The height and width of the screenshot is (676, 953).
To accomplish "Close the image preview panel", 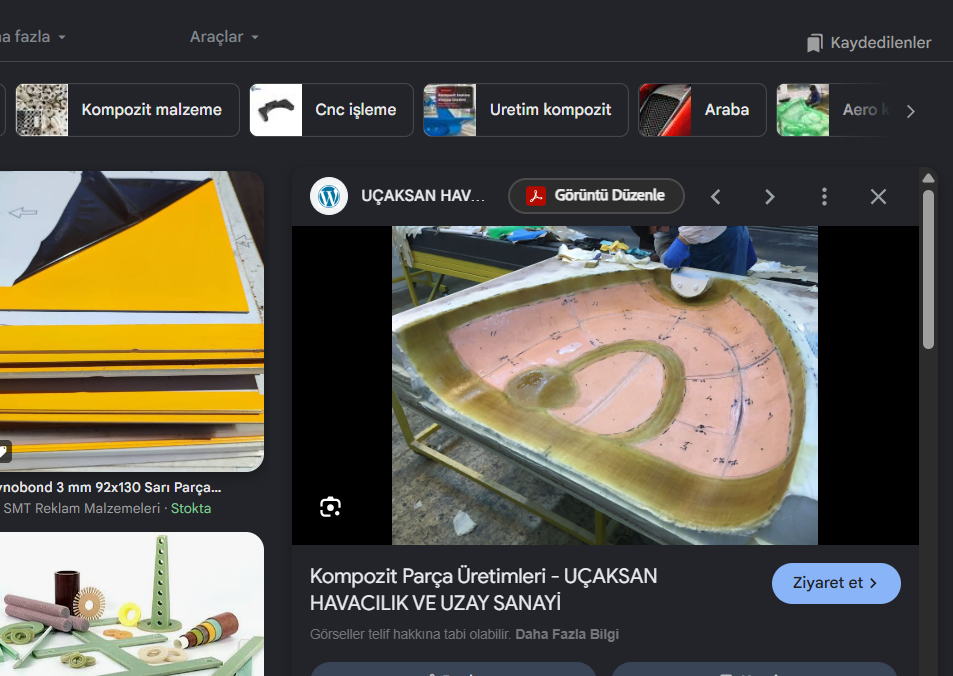I will (878, 196).
